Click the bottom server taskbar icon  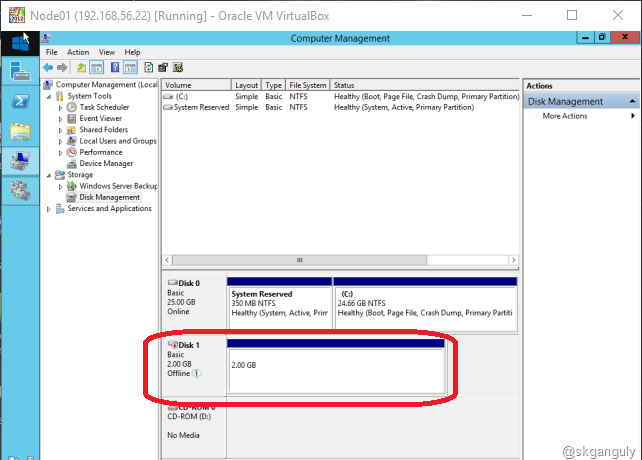pyautogui.click(x=20, y=191)
